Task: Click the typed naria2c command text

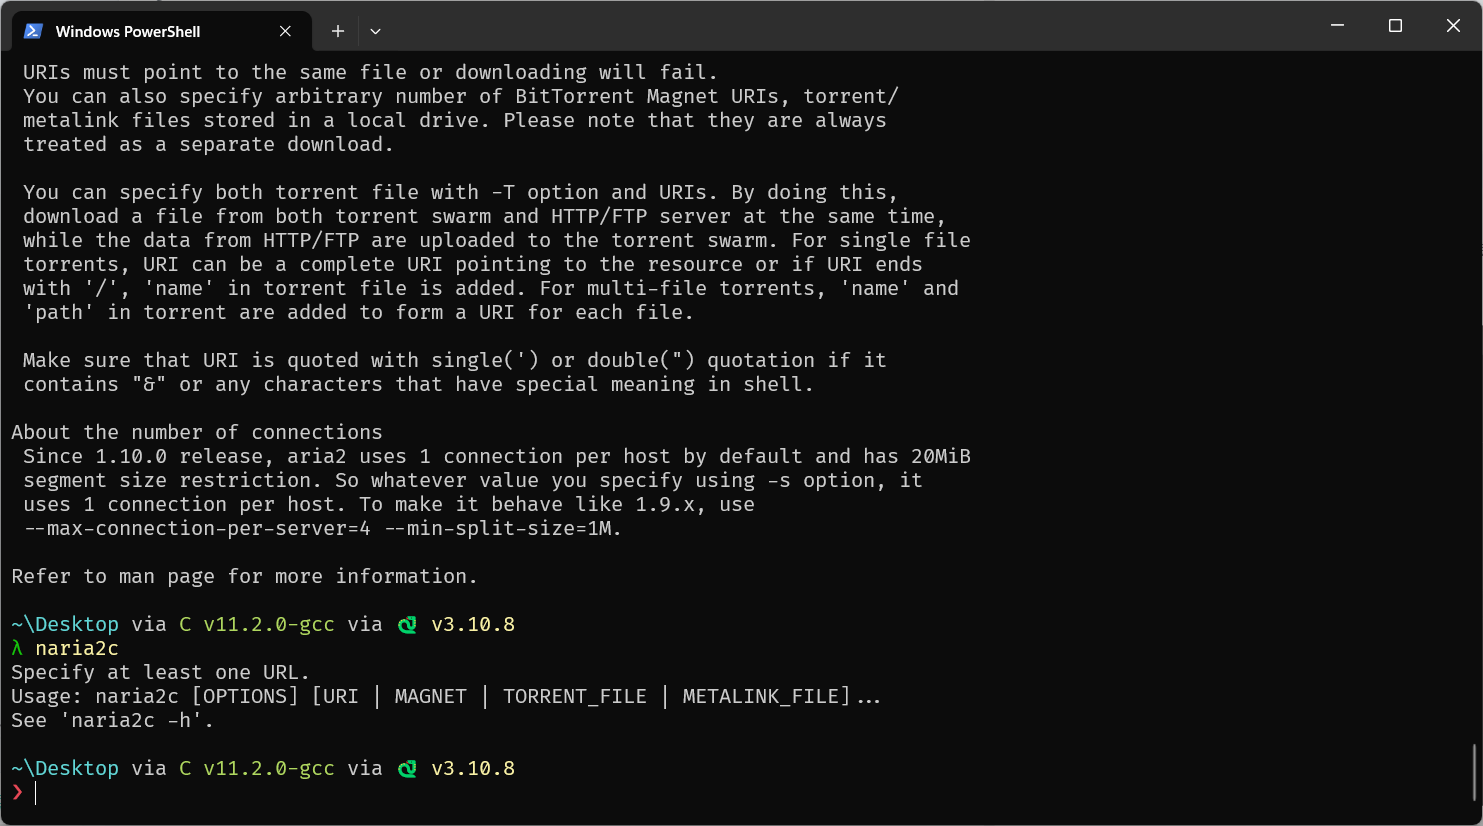Action: point(77,648)
